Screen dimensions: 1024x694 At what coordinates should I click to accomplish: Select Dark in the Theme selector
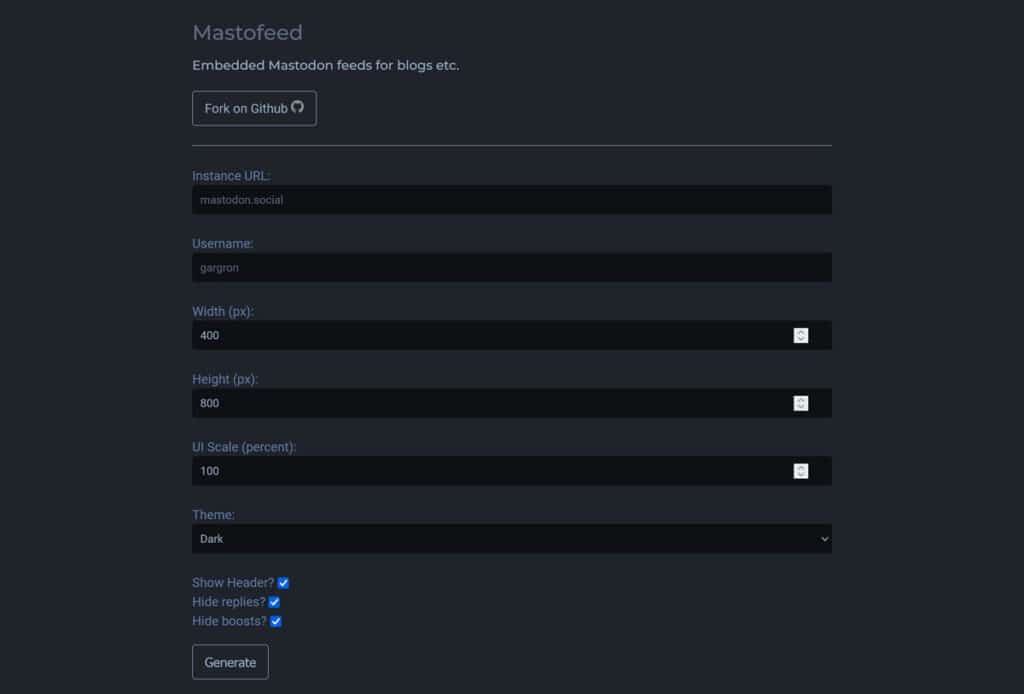point(511,538)
